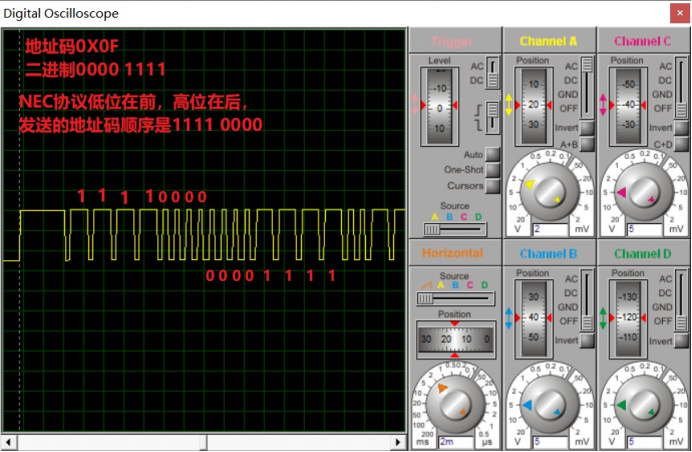Image resolution: width=692 pixels, height=452 pixels.
Task: Click the trigger edge slope switch
Action: pyautogui.click(x=493, y=117)
